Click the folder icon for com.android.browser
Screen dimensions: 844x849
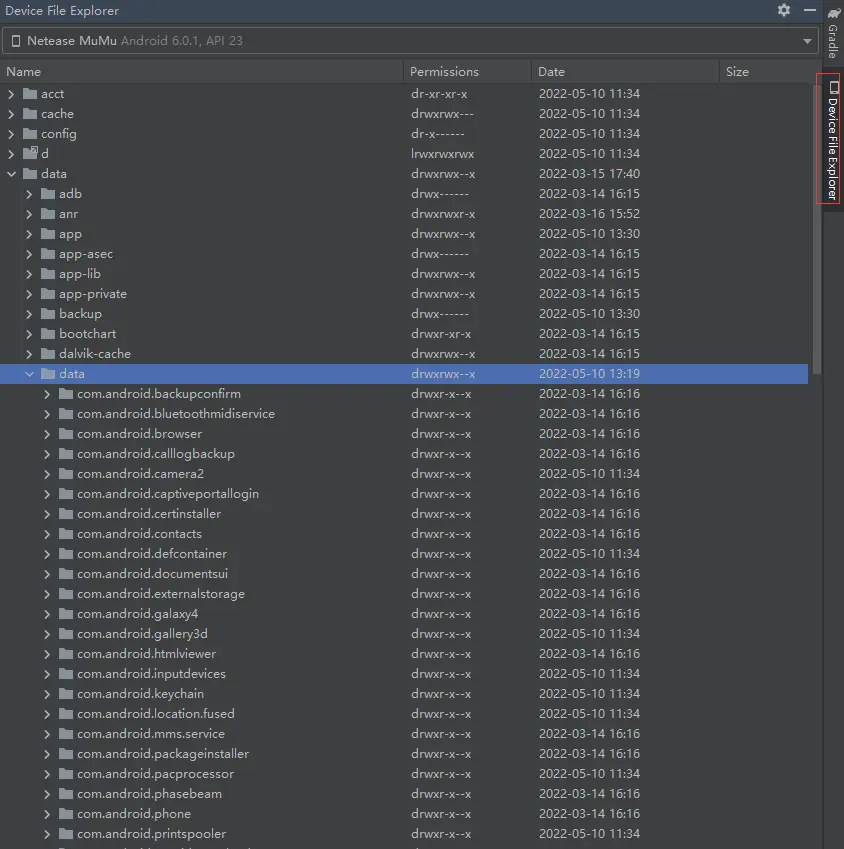(x=65, y=434)
